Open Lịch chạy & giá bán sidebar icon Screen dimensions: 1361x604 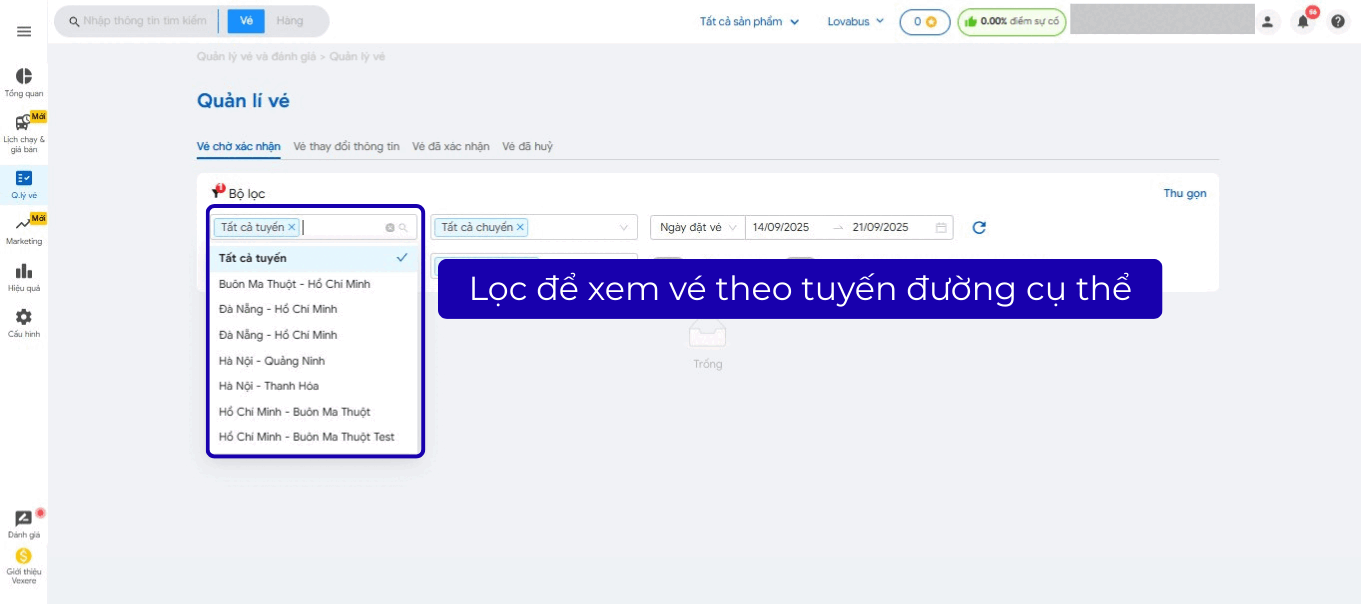click(x=24, y=124)
